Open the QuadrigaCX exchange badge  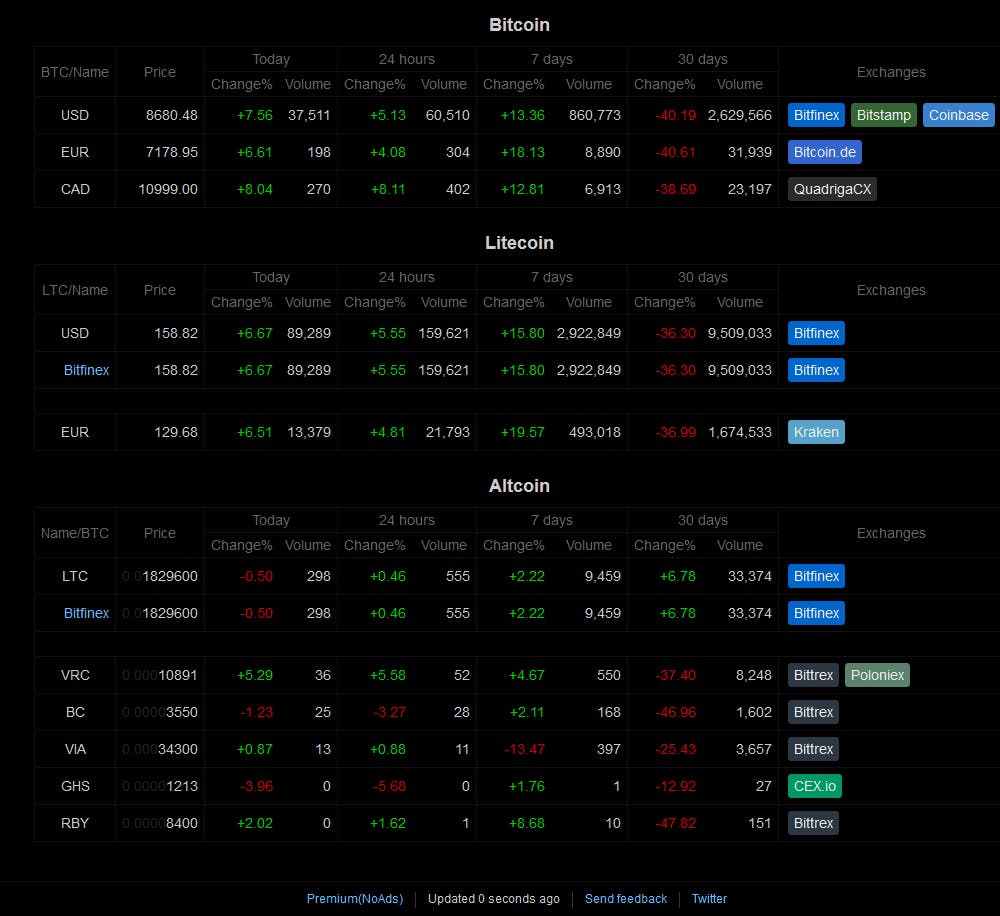832,189
